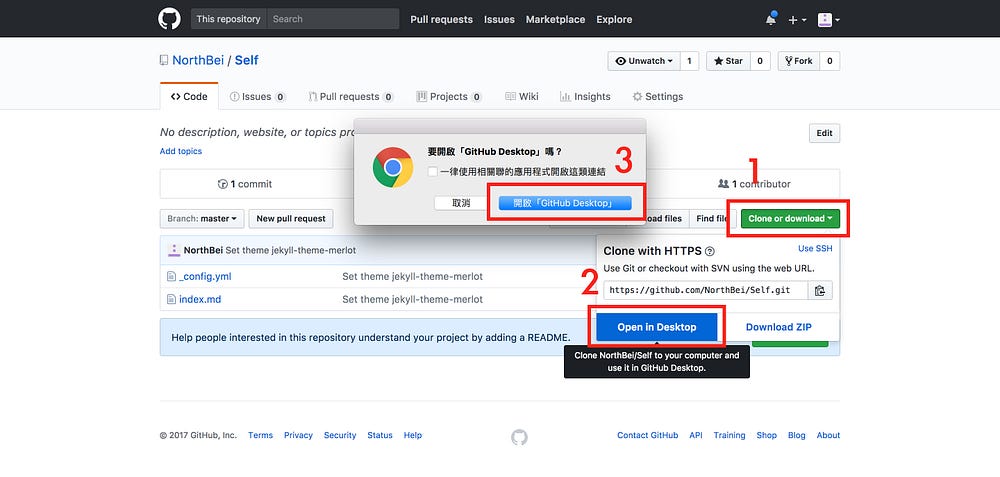Screen dimensions: 1000x477
Task: Open footer Terms link
Action: (260, 435)
